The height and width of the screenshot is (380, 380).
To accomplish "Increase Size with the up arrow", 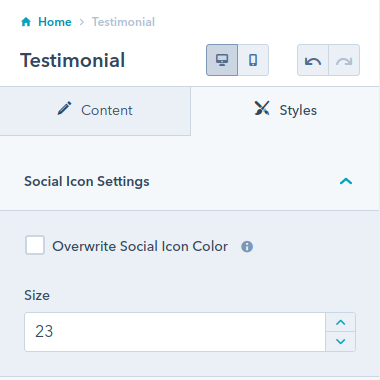I will [x=341, y=322].
